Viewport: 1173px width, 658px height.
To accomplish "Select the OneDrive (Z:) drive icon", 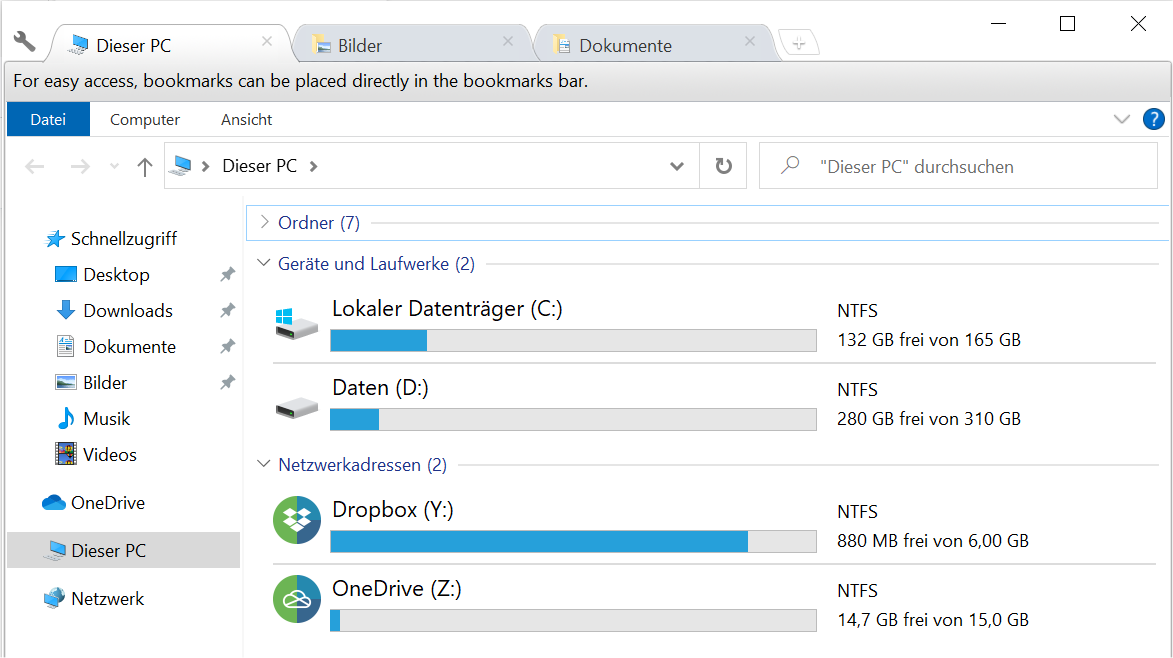I will (x=297, y=599).
